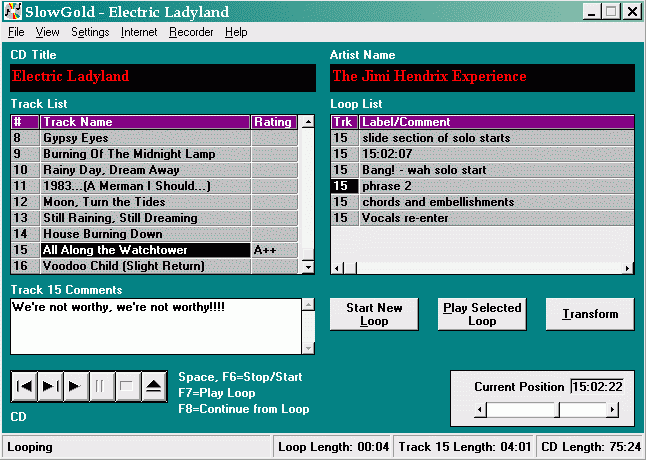The width and height of the screenshot is (646, 460).
Task: Click the Play Selected Loop button
Action: tap(482, 314)
